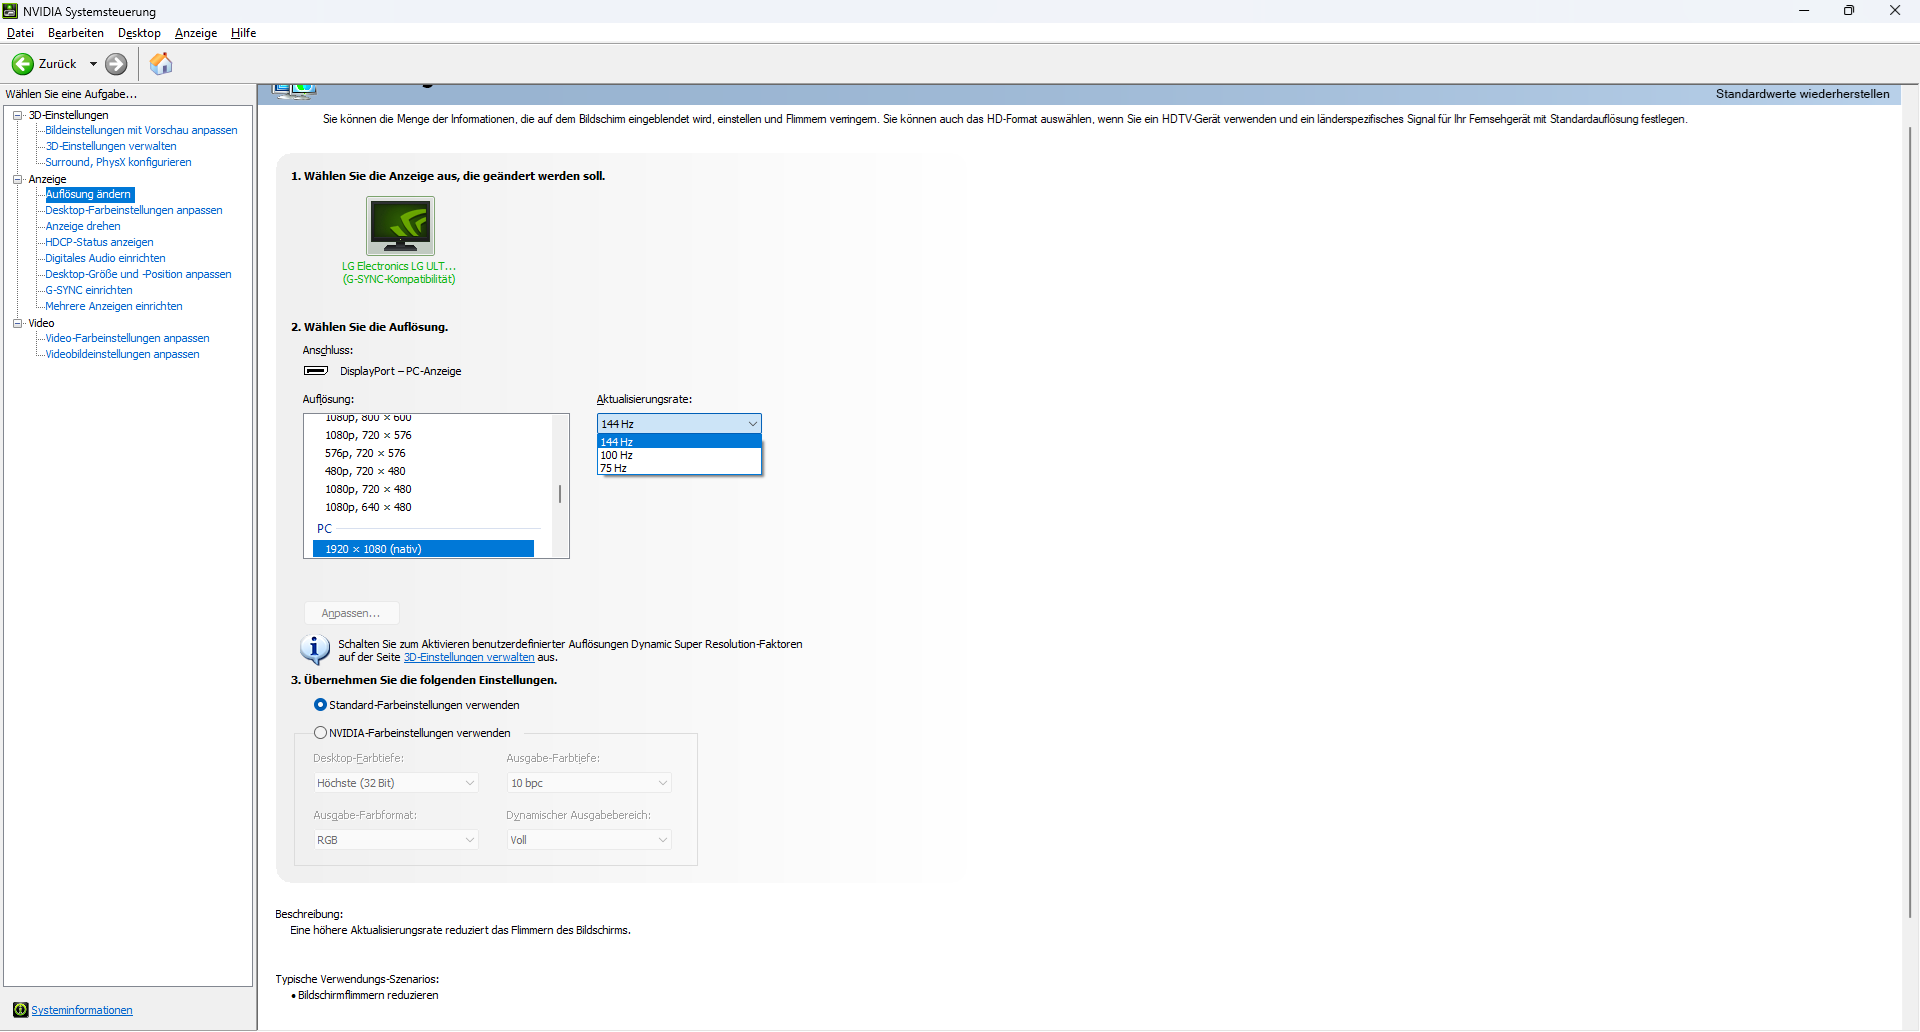Click the forward arrow navigation icon
Screen dimensions: 1920x1032
(x=116, y=64)
